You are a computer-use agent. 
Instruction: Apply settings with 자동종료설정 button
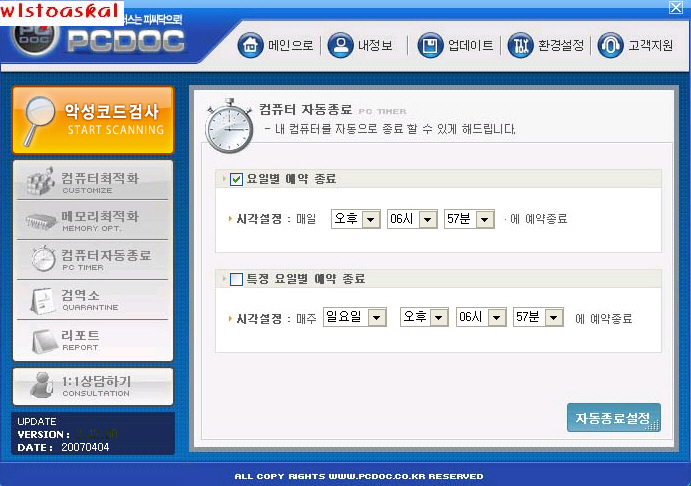coord(614,418)
